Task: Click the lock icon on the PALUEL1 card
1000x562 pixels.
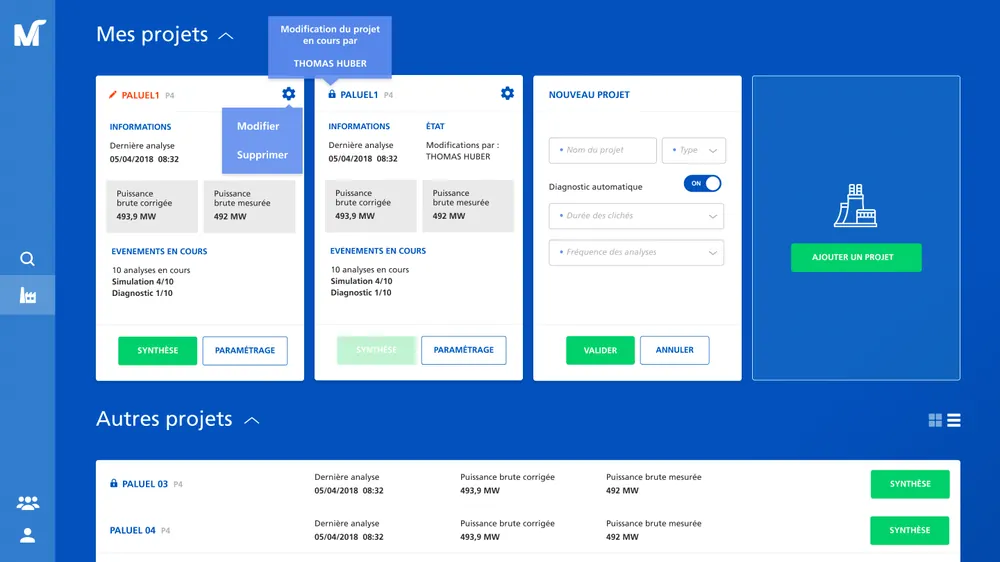Action: click(x=332, y=94)
